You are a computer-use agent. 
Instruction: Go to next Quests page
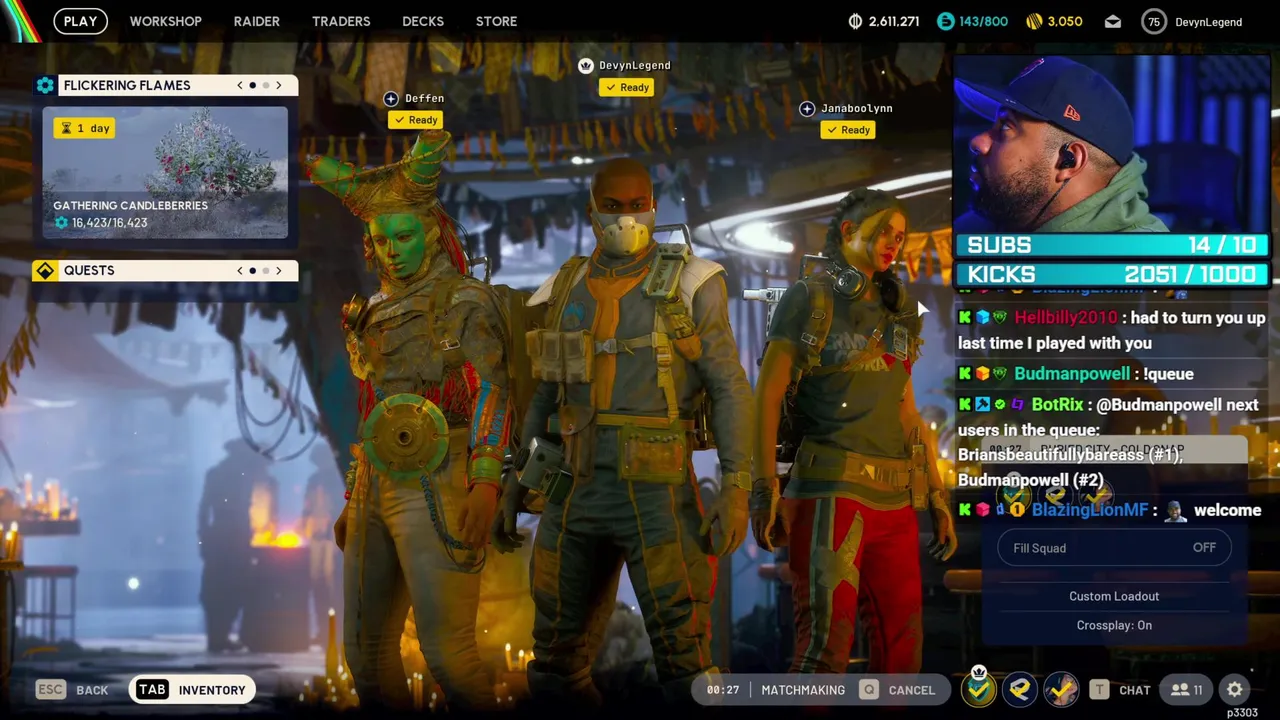279,270
